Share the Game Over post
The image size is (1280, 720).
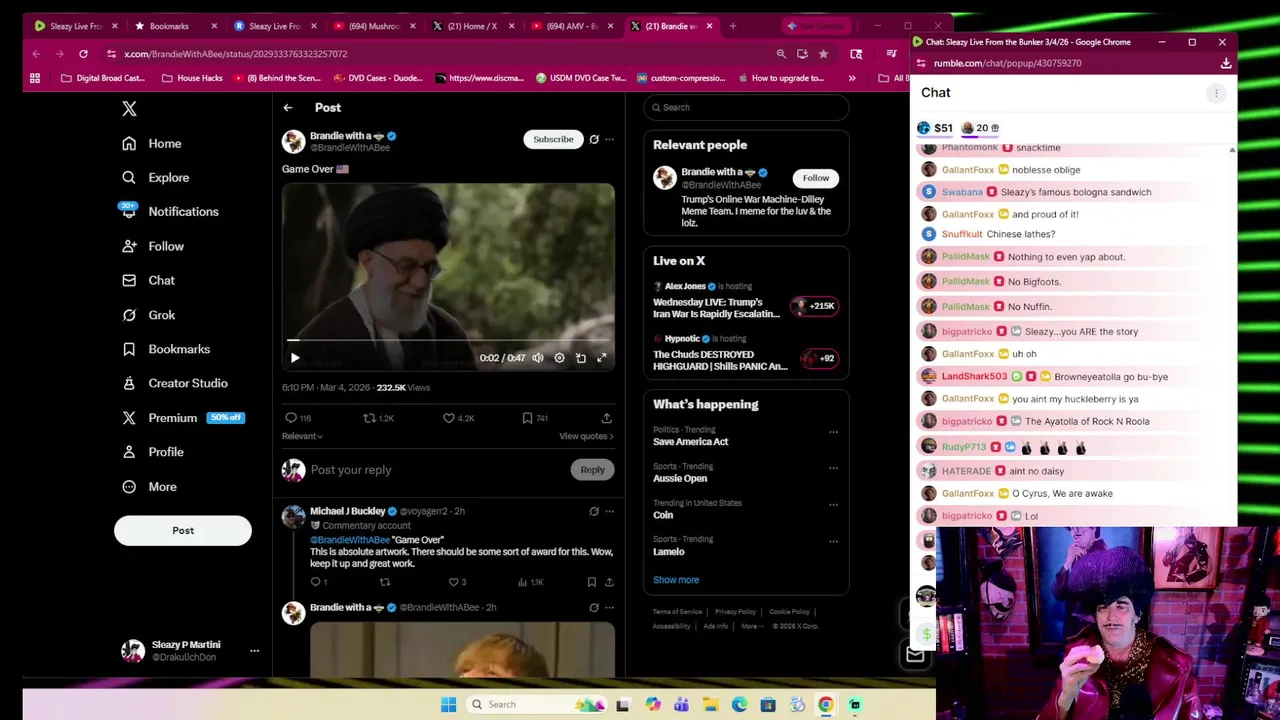point(606,418)
